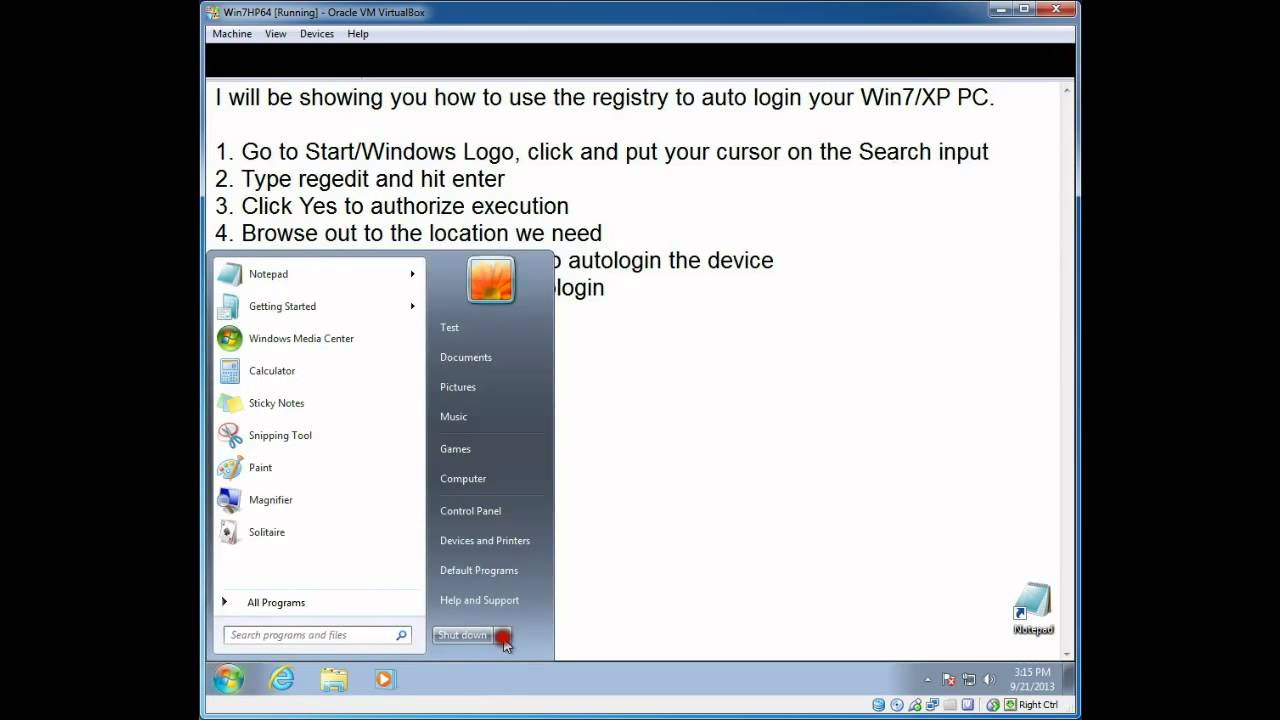
Task: Open Windows Media Center
Action: point(318,338)
